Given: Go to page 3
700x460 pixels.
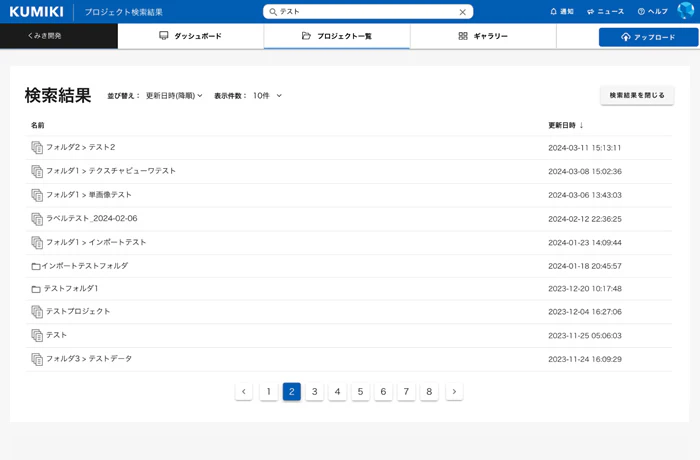Looking at the screenshot, I should (x=315, y=392).
